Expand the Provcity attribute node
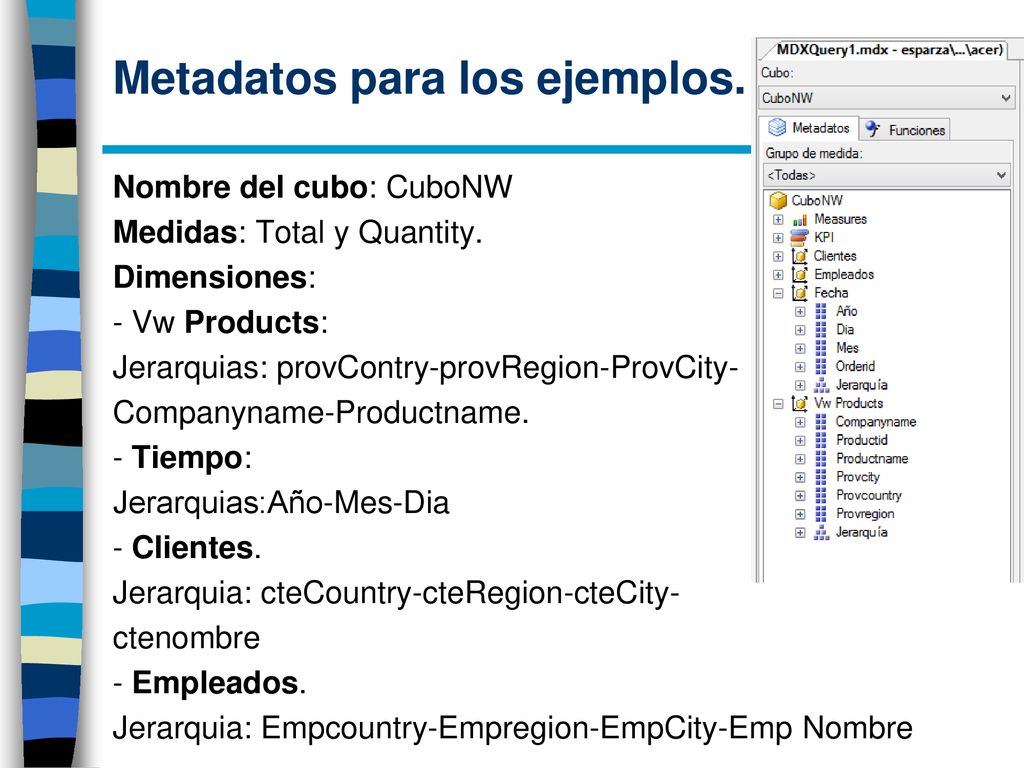Viewport: 1024px width, 768px height. (x=800, y=477)
